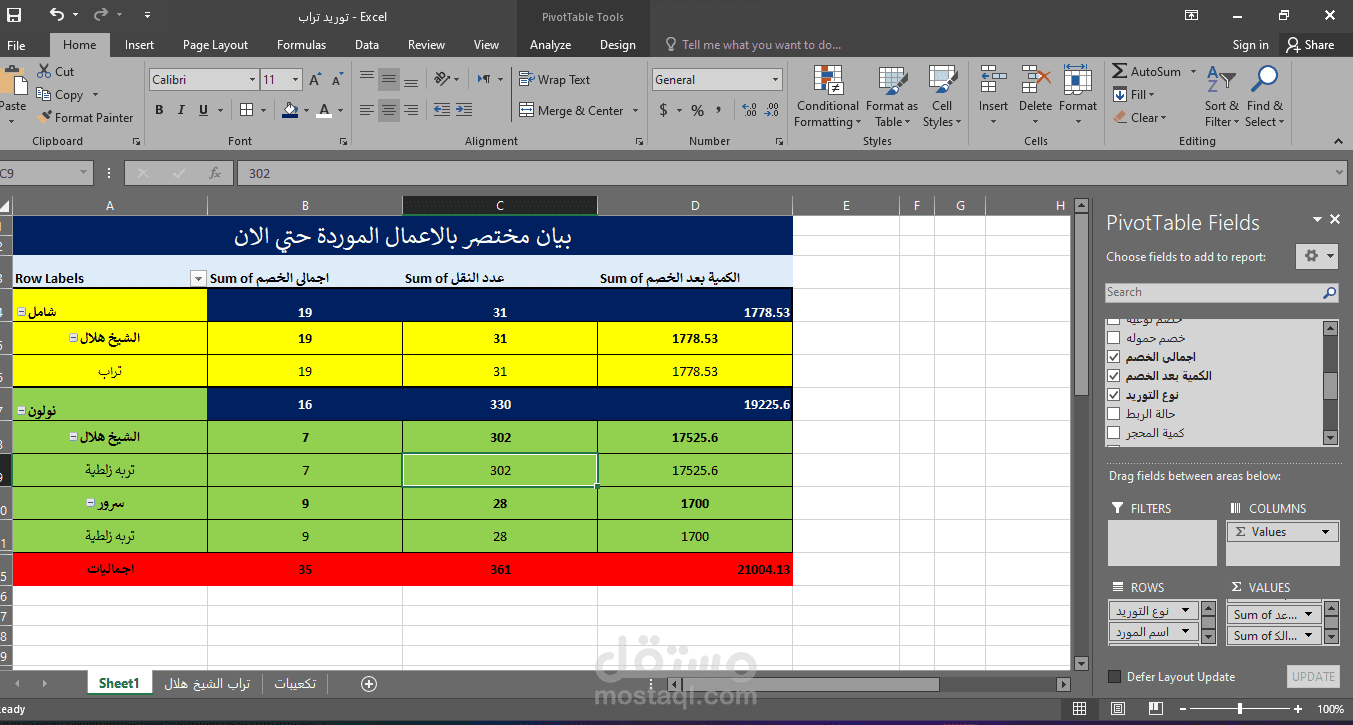Open Cell Styles gallery
This screenshot has height=725, width=1353.
(x=942, y=97)
